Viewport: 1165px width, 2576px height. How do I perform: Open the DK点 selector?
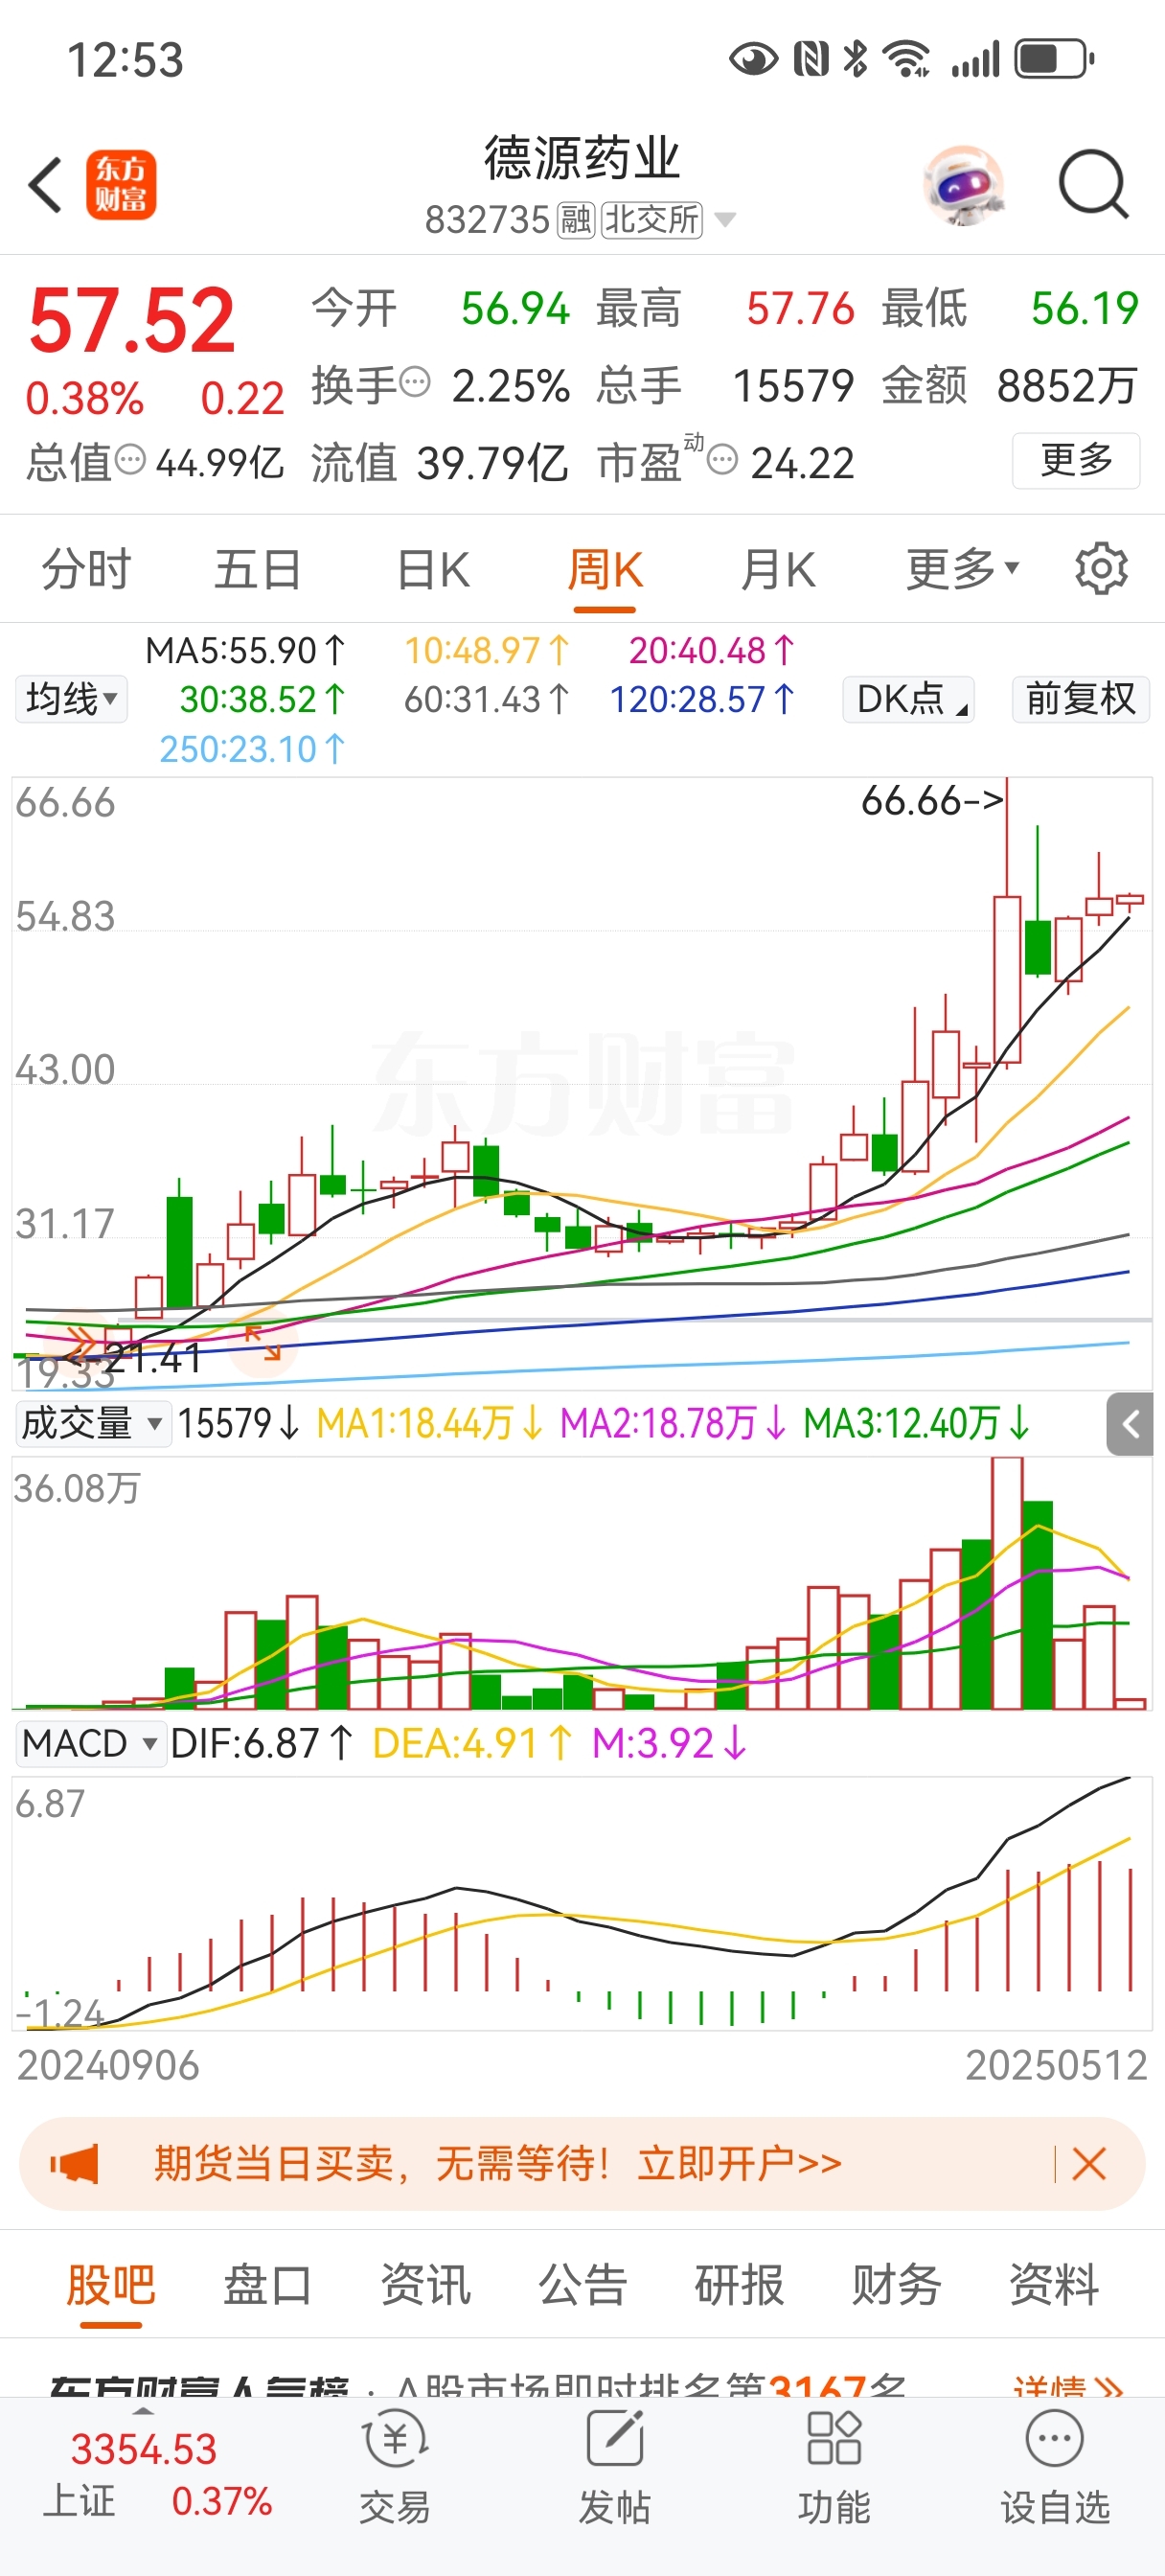(909, 698)
